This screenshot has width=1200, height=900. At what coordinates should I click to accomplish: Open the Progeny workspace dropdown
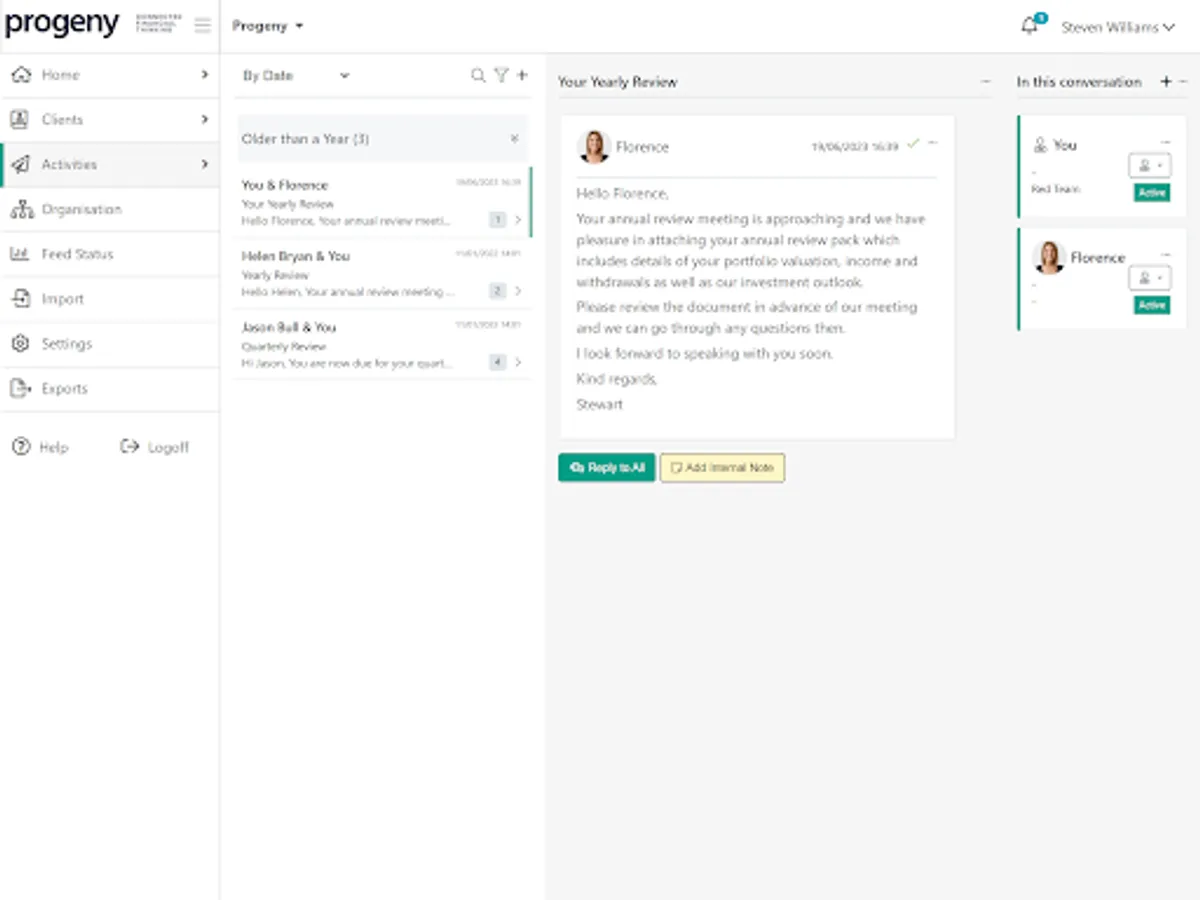coord(266,25)
